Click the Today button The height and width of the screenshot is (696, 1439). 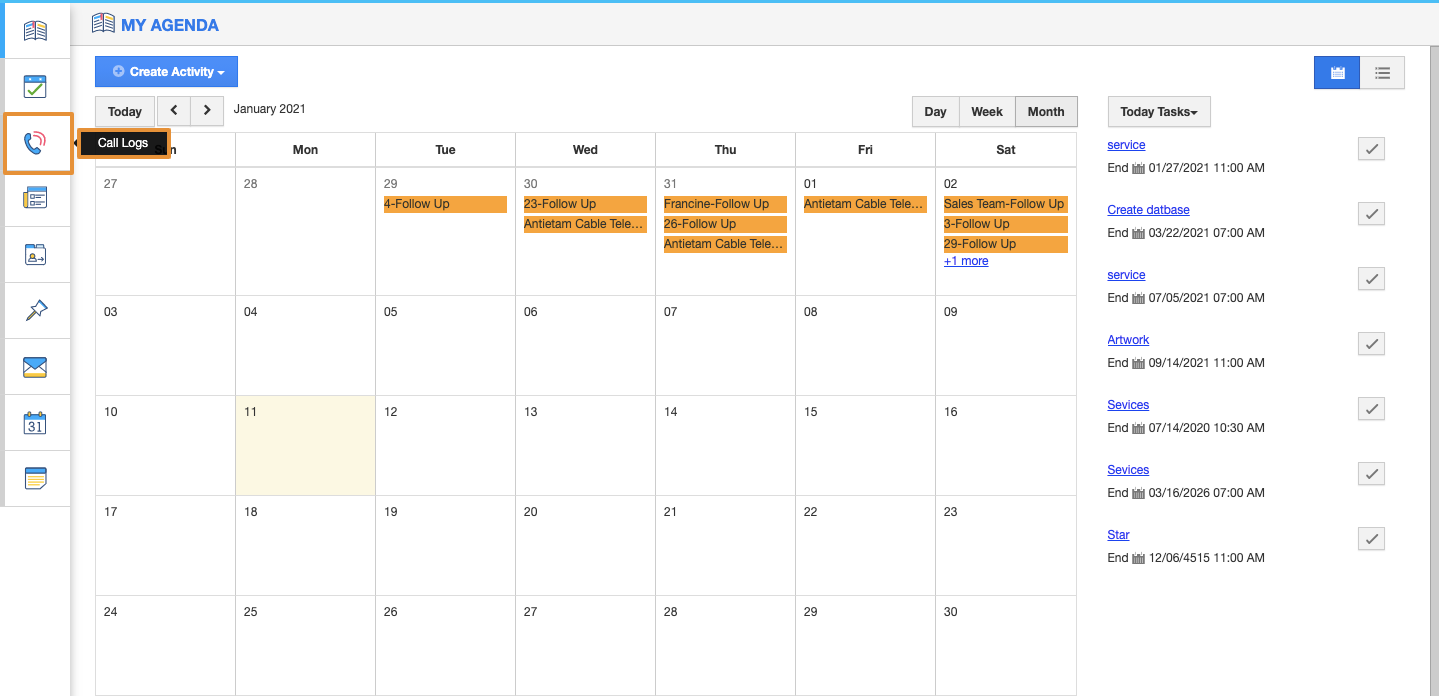pos(125,112)
